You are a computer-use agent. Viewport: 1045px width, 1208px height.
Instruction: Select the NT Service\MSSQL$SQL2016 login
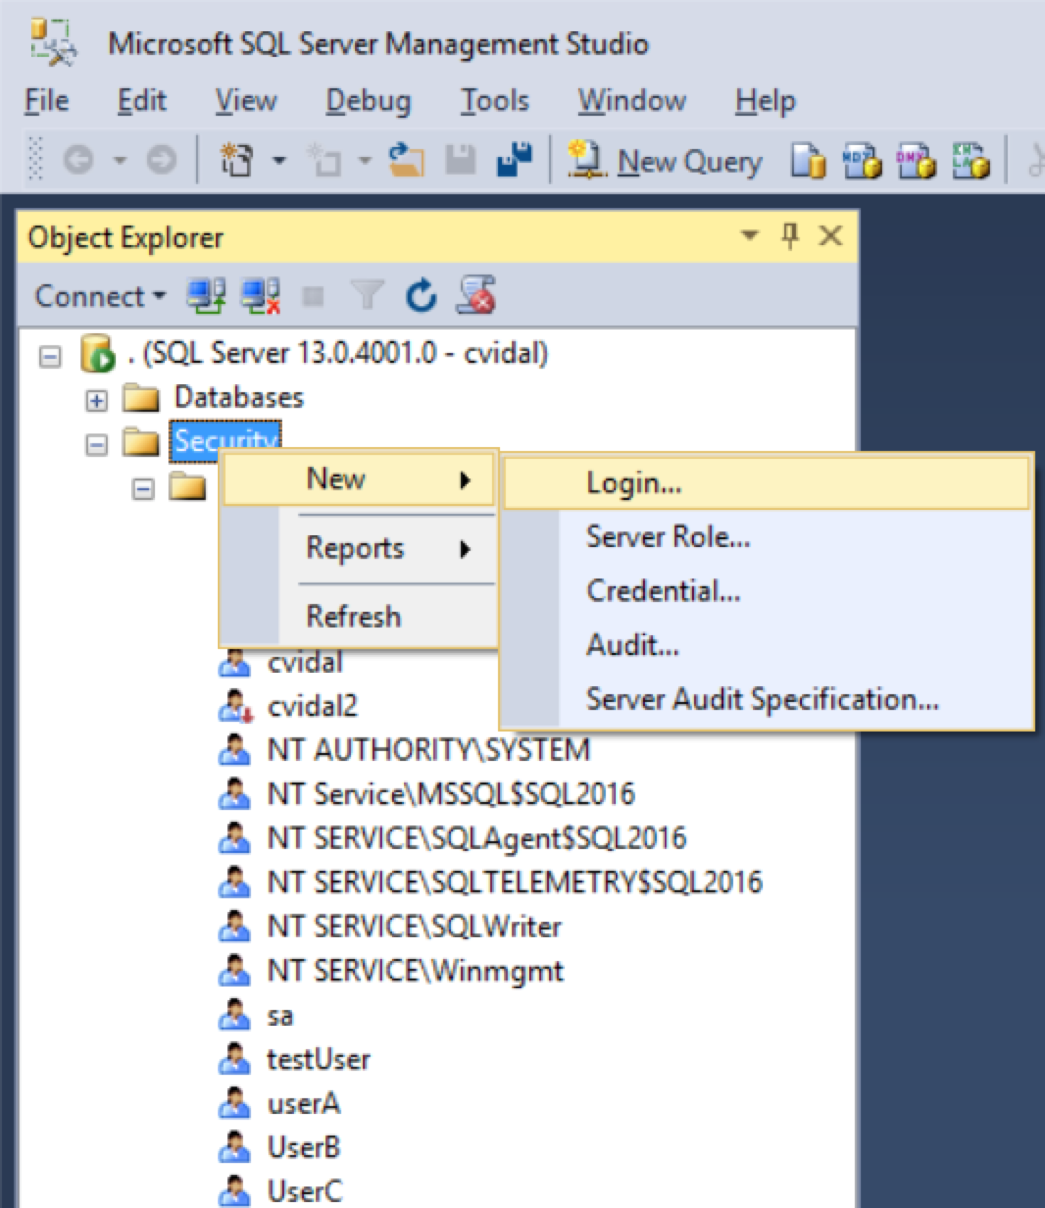(x=451, y=794)
